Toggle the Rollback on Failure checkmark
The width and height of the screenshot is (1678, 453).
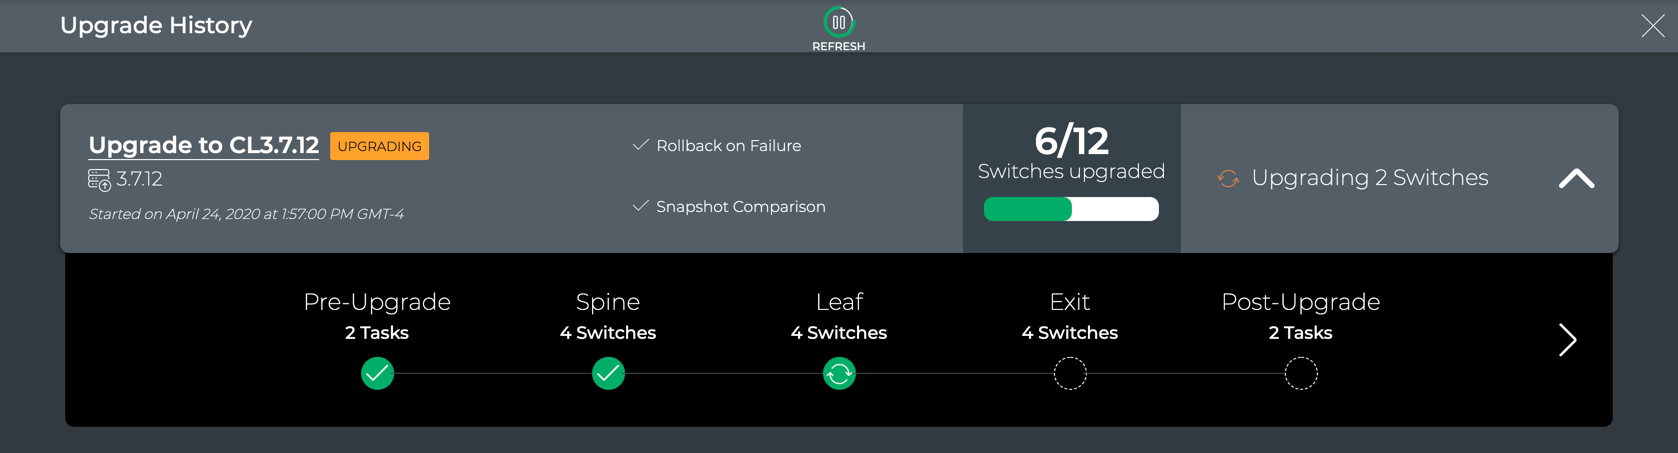click(641, 146)
